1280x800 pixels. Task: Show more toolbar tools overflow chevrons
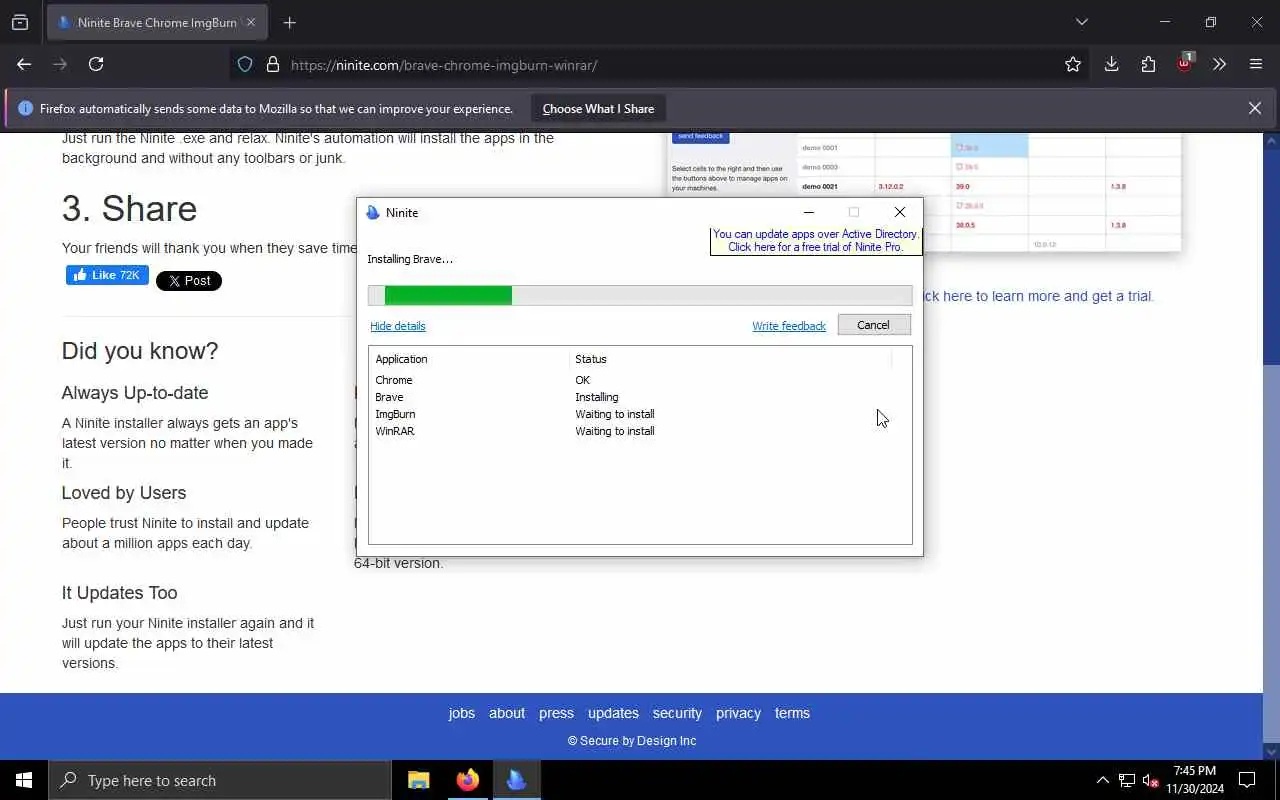[1219, 64]
